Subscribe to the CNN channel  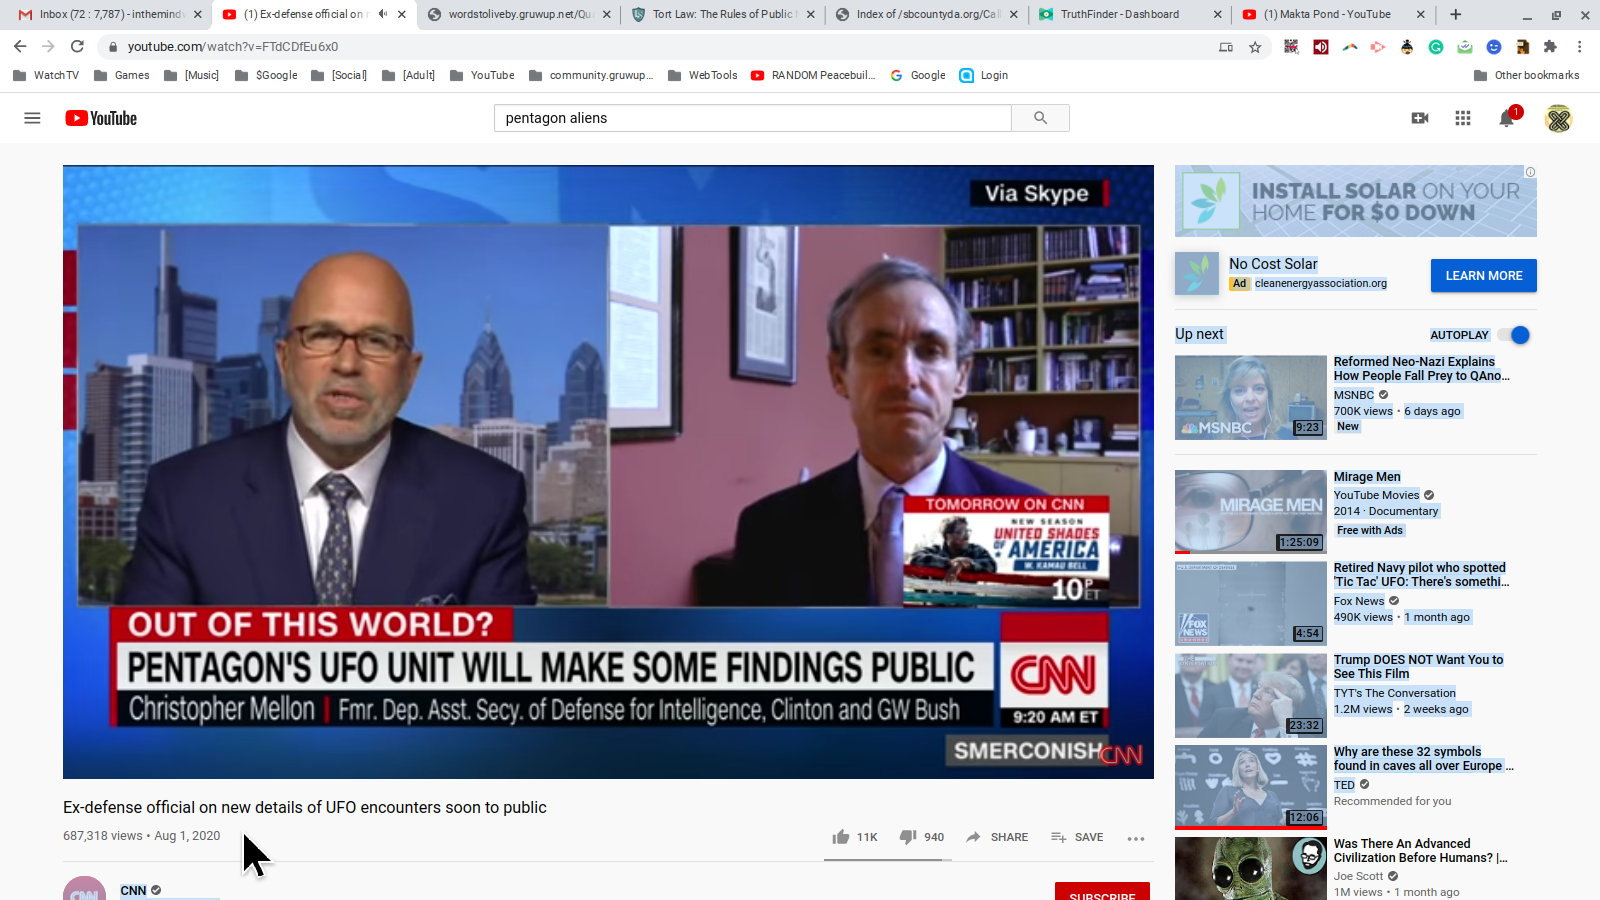pyautogui.click(x=1102, y=892)
